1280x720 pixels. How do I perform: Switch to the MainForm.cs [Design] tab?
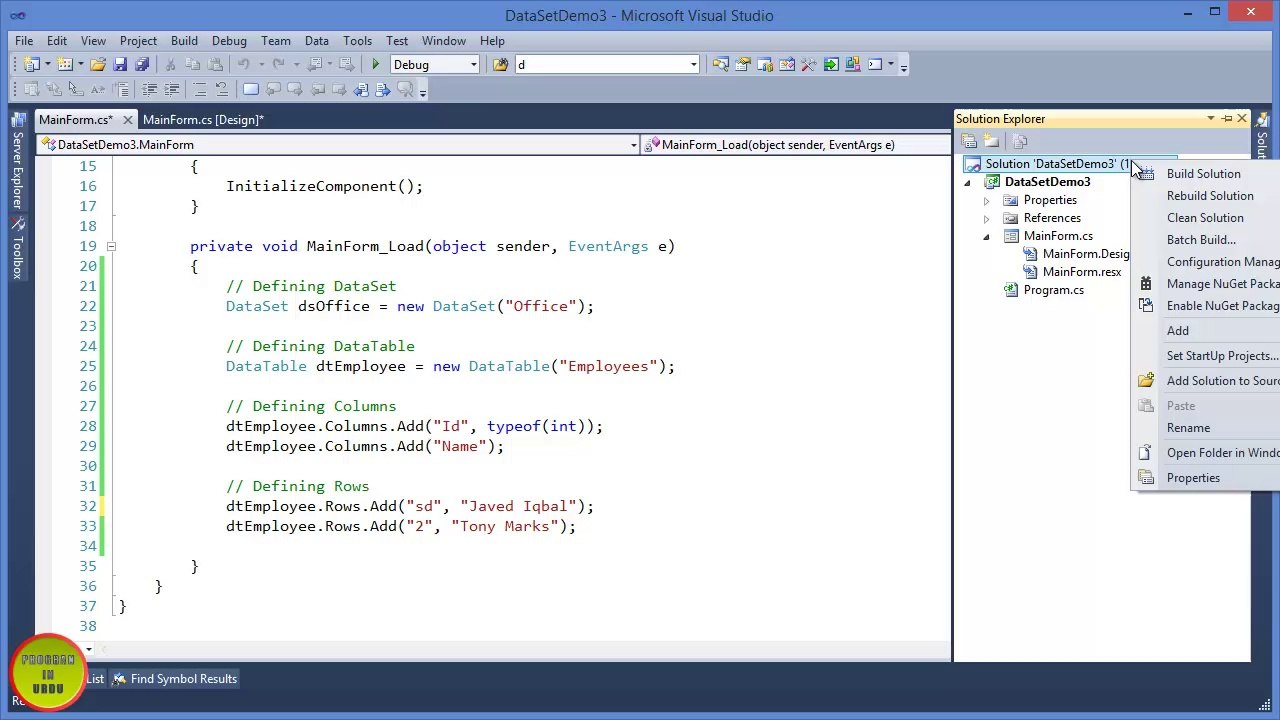point(203,120)
